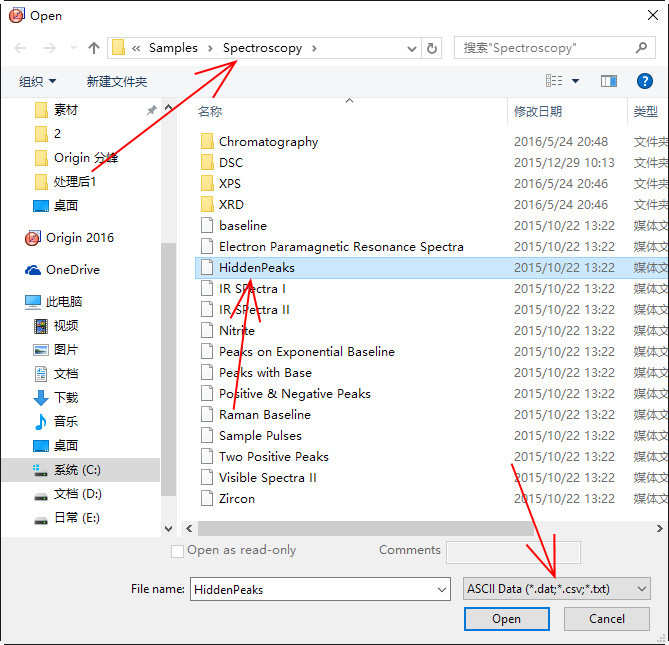The height and width of the screenshot is (645, 669).
Task: Open the 组织 menu
Action: 38,81
